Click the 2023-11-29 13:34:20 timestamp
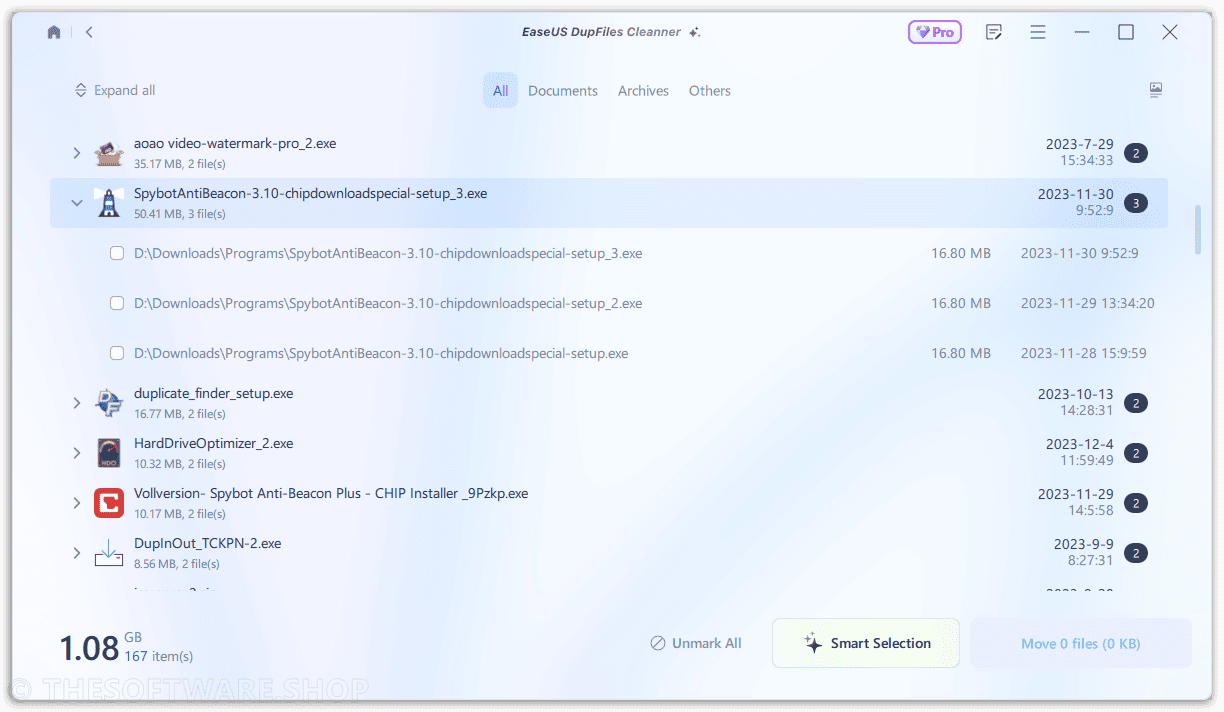This screenshot has width=1224, height=712. pos(1088,303)
